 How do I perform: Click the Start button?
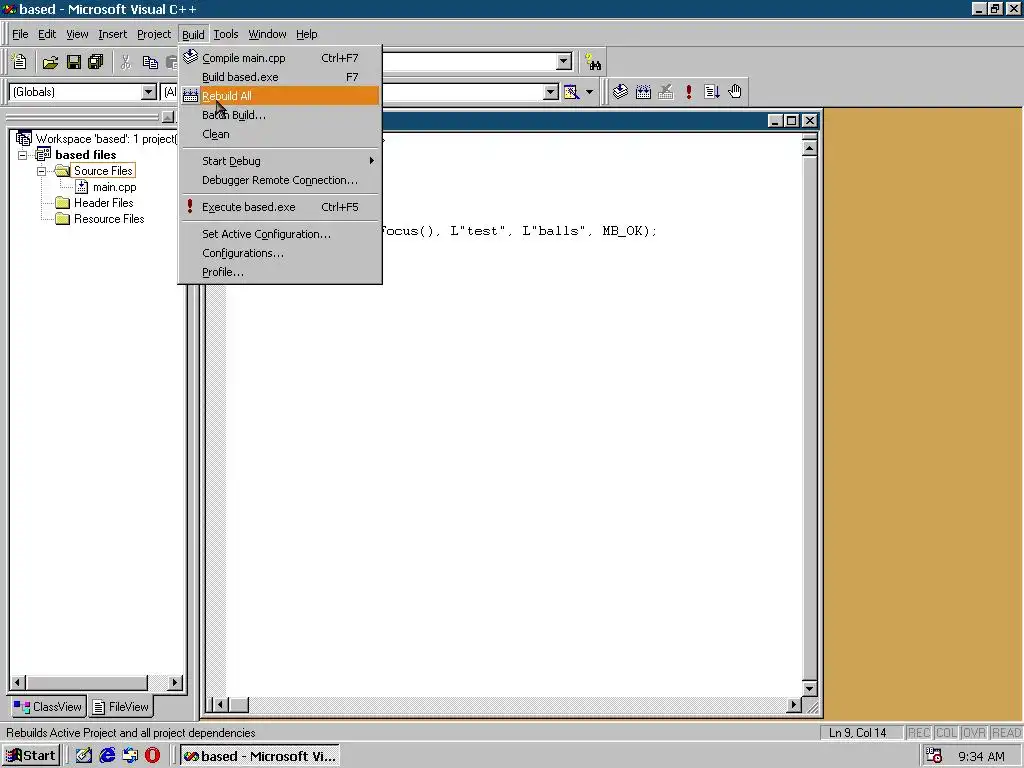(x=31, y=756)
